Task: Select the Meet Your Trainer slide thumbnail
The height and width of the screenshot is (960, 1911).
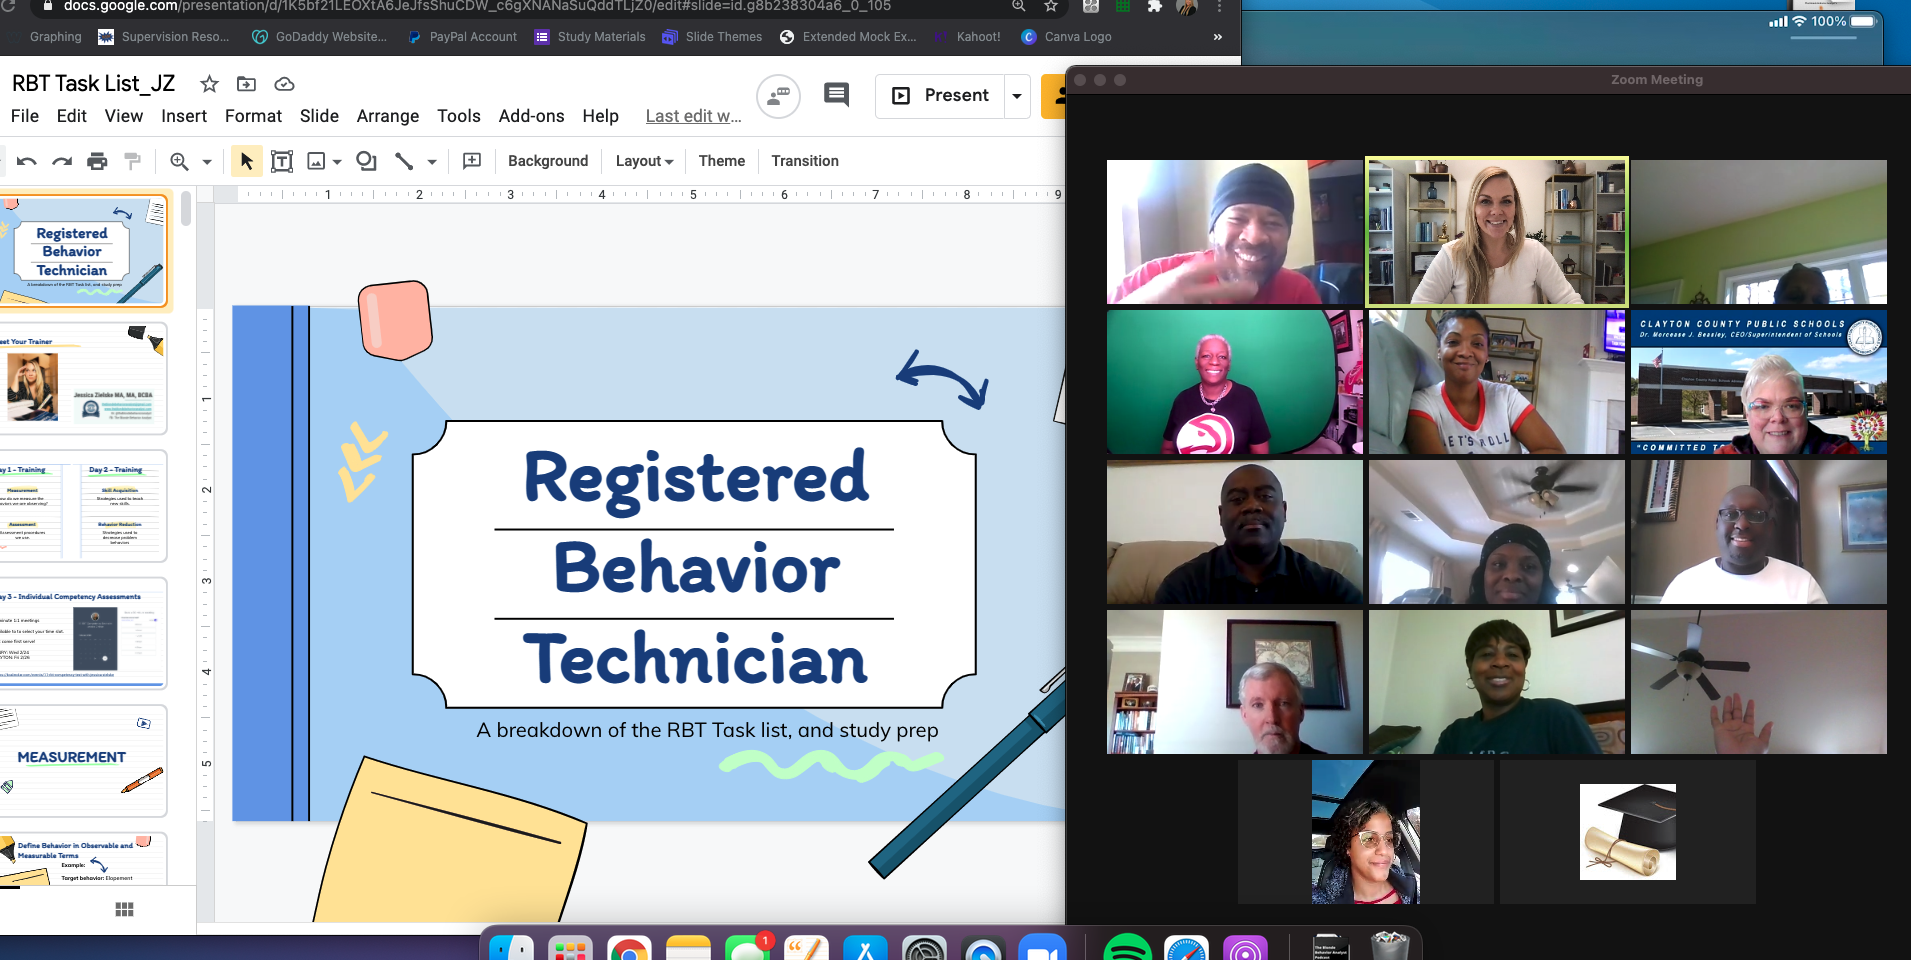Action: [x=82, y=379]
